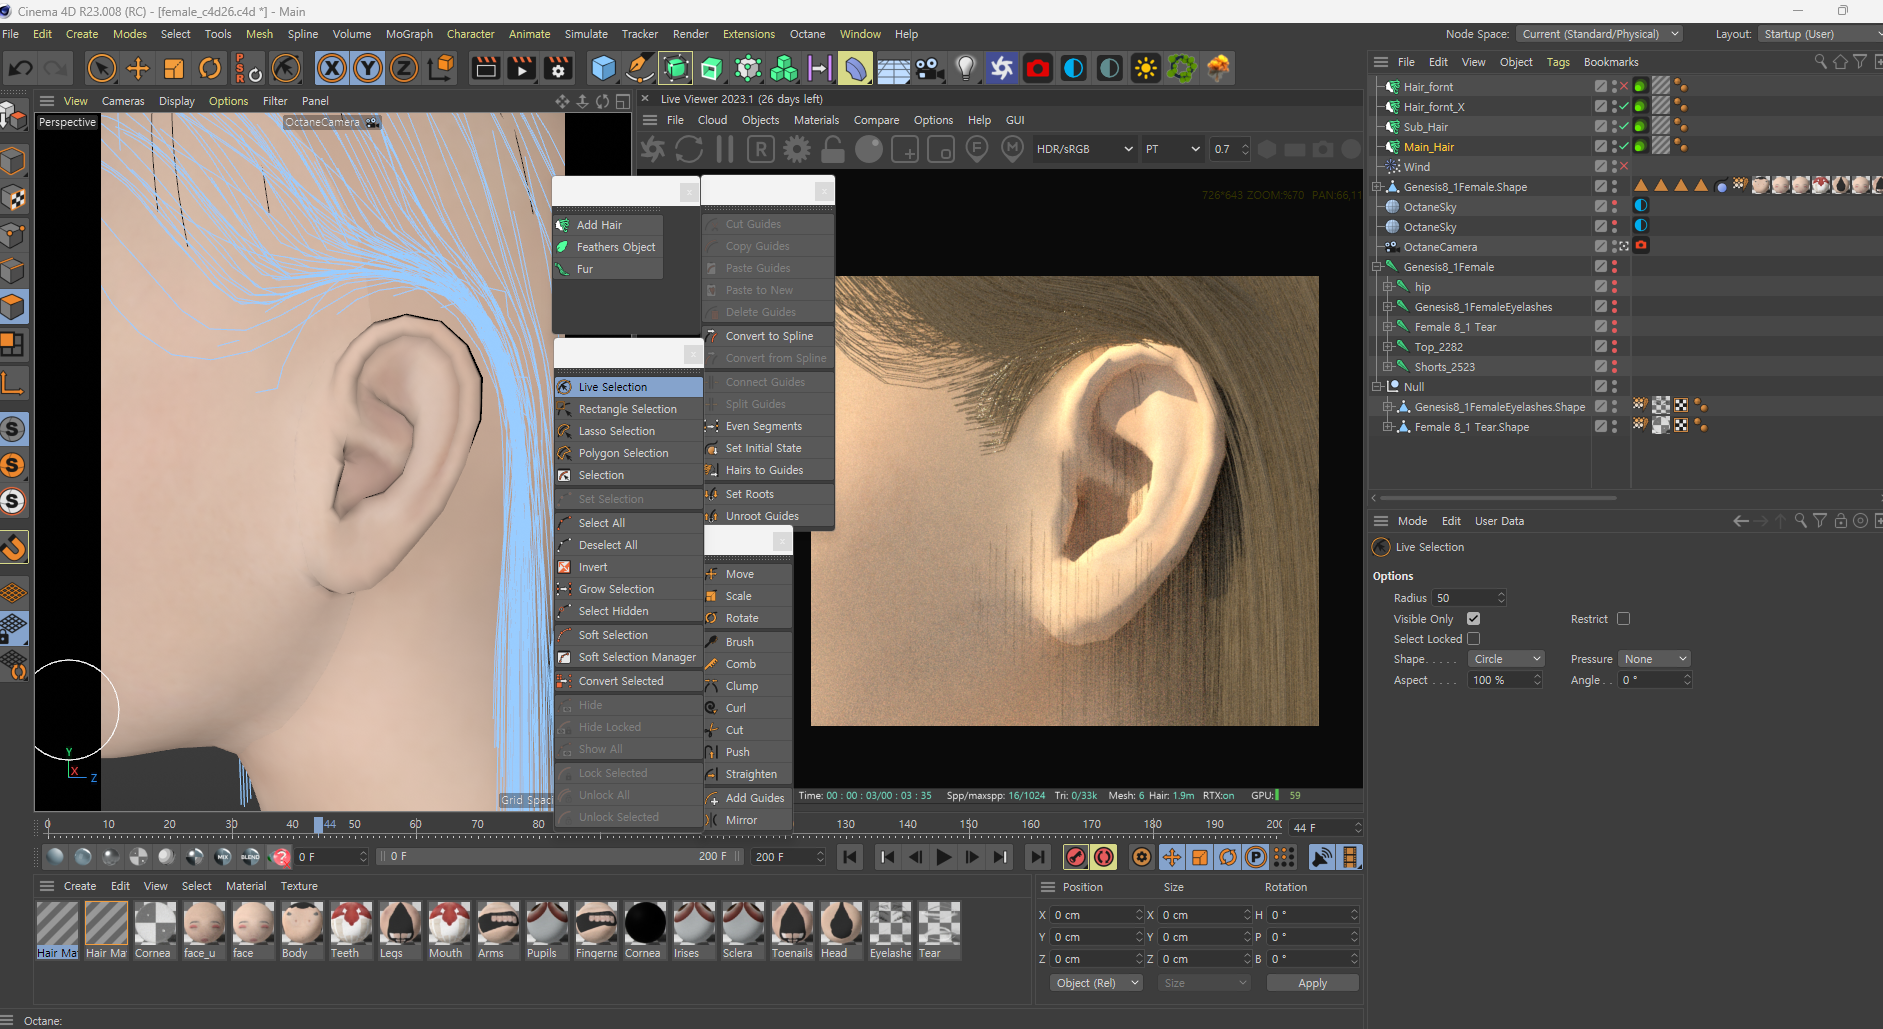This screenshot has height=1029, width=1883.
Task: Click the Octane settings green gear icon
Action: tap(1182, 68)
